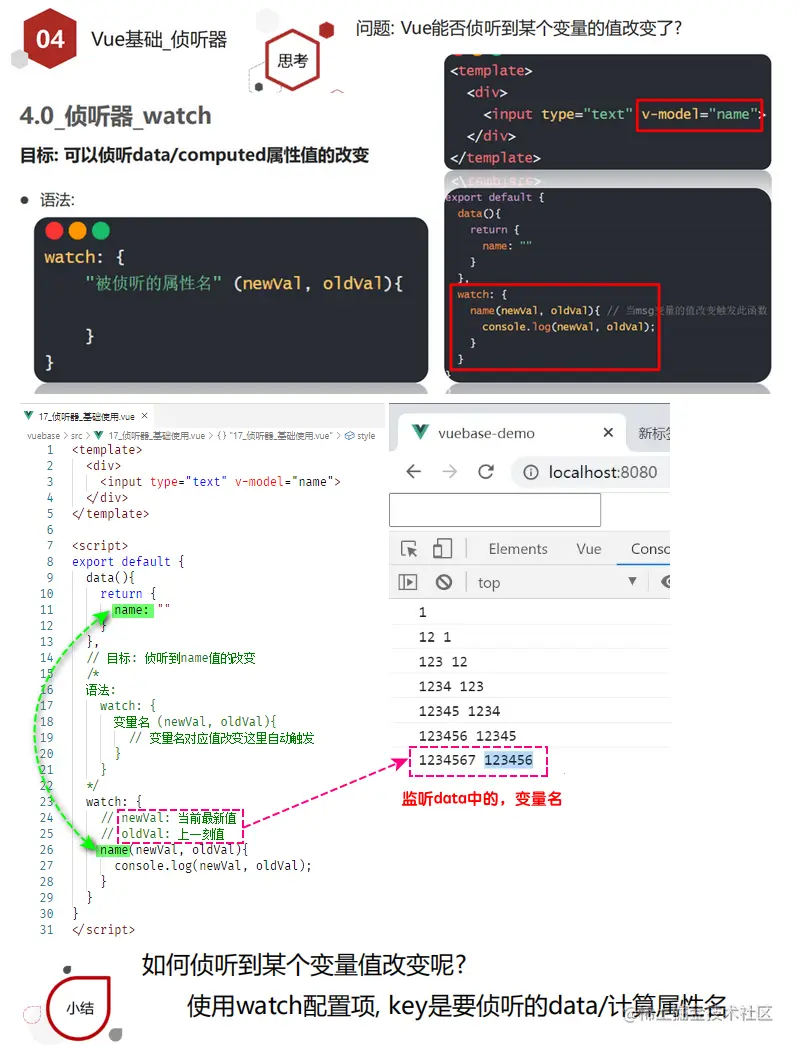
Task: Close the 17_侦听器_基础使用.vue editor tab
Action: coord(145,416)
